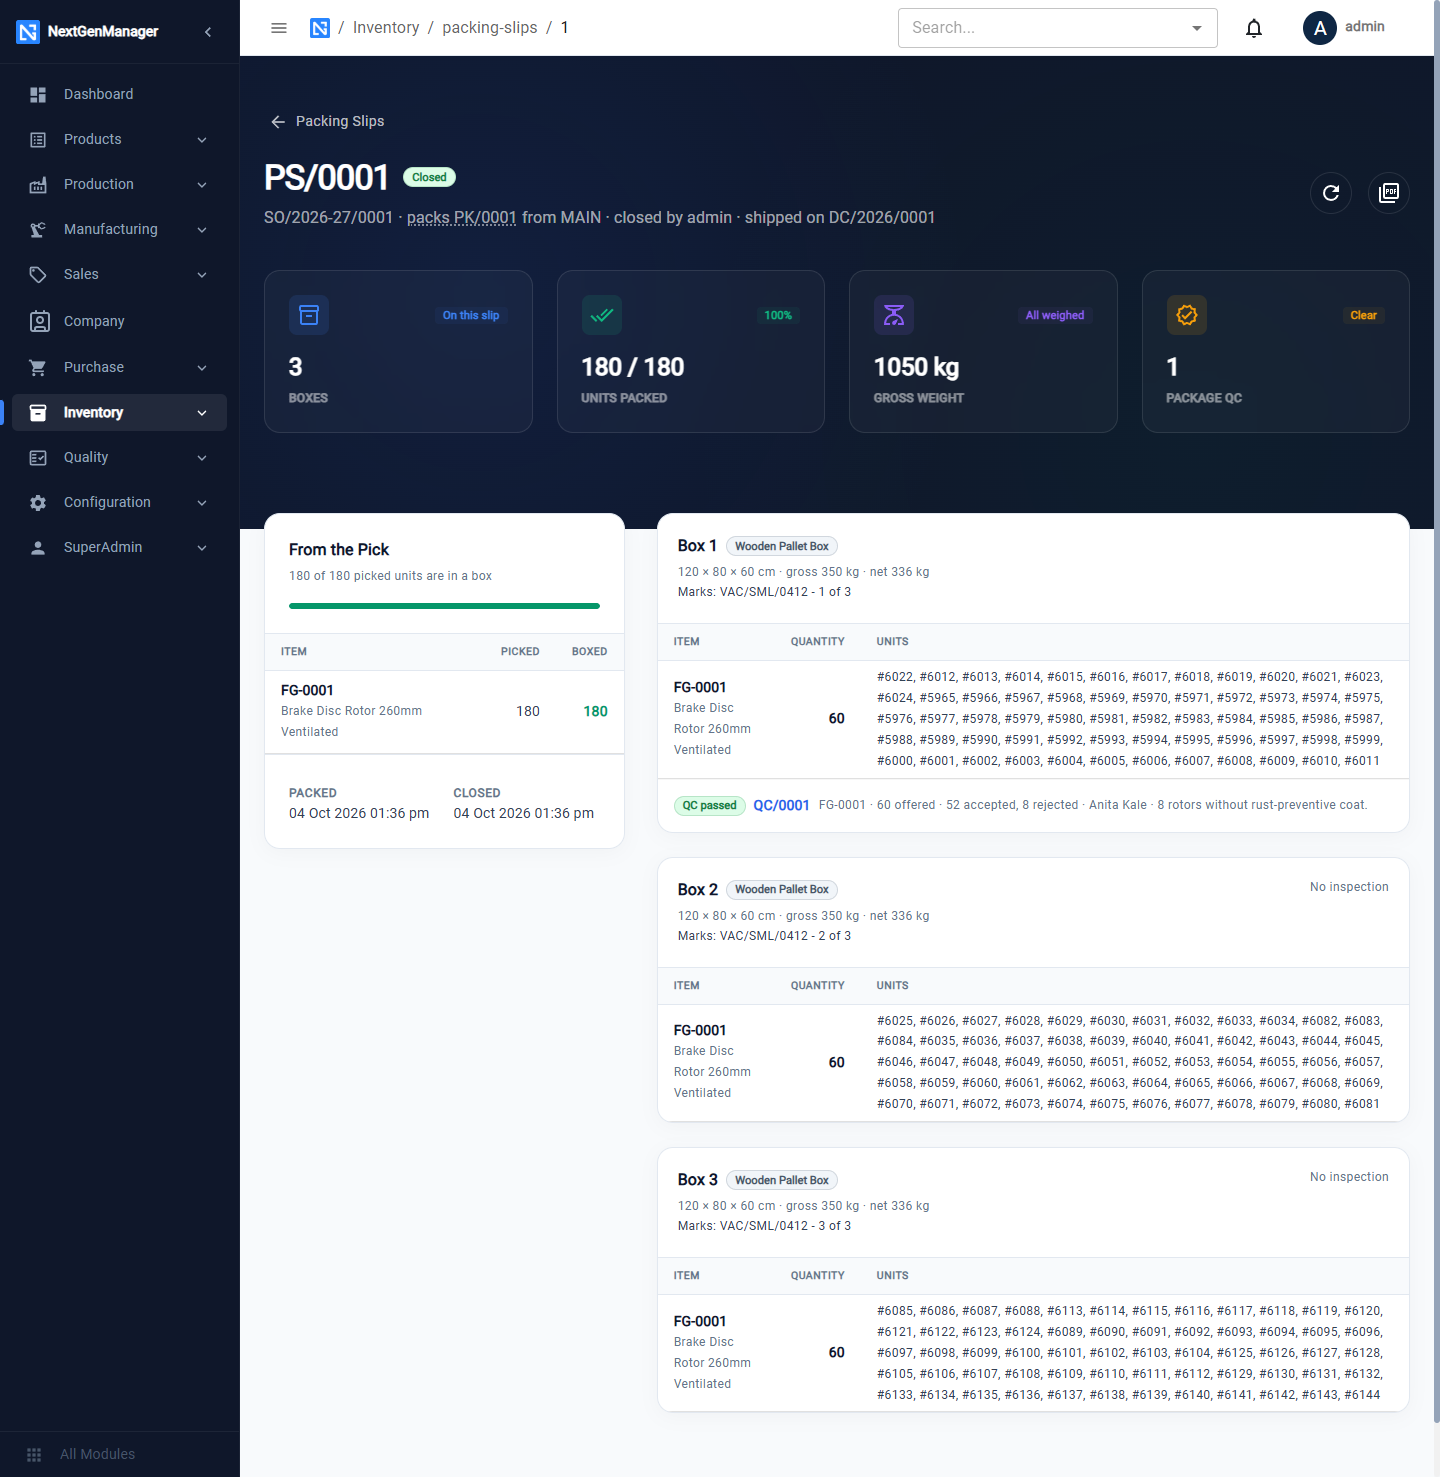The height and width of the screenshot is (1477, 1440).
Task: Click the Boxes card archive icon
Action: point(309,315)
